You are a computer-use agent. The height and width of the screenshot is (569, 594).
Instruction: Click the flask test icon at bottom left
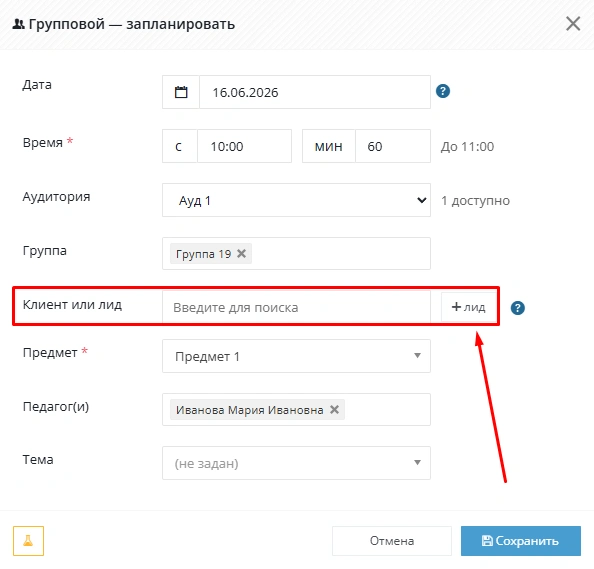coord(28,541)
